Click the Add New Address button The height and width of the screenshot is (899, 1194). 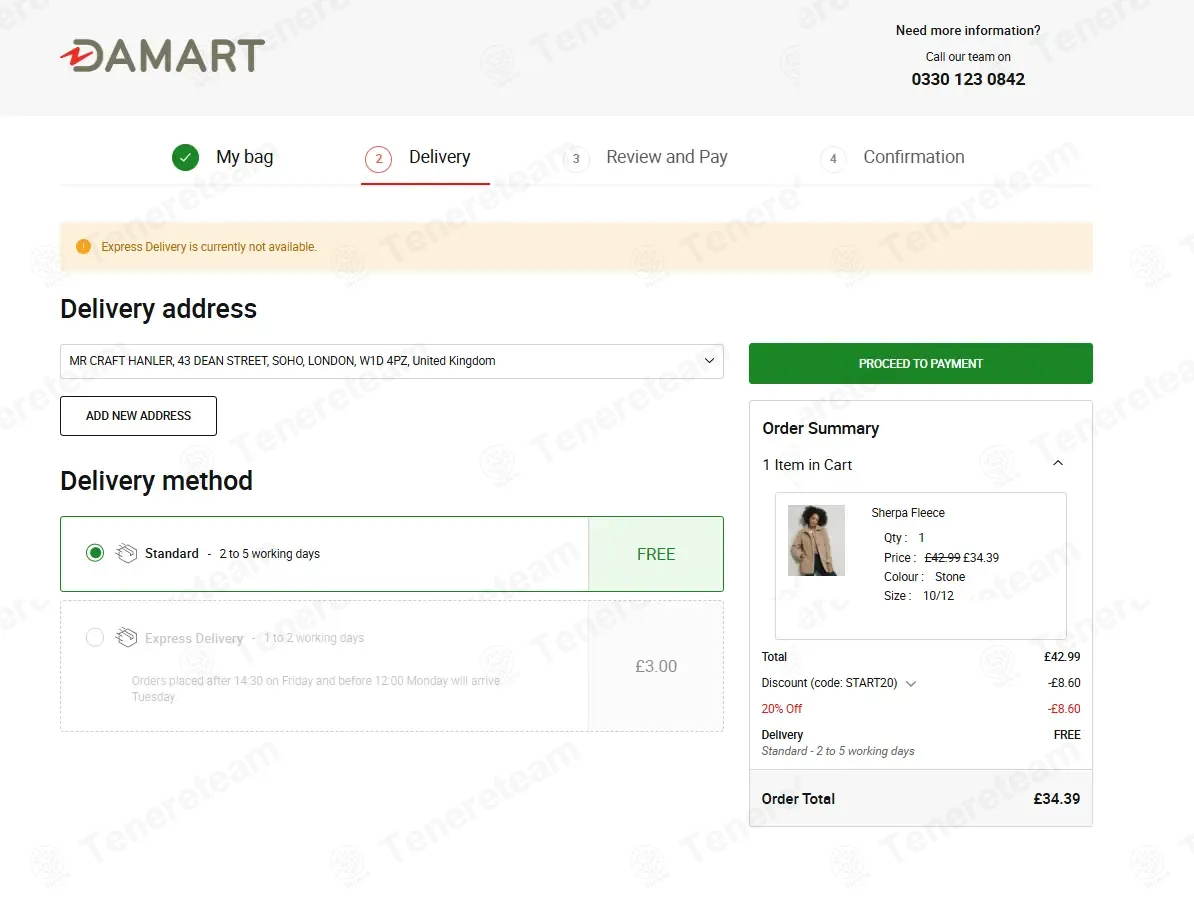pyautogui.click(x=139, y=416)
